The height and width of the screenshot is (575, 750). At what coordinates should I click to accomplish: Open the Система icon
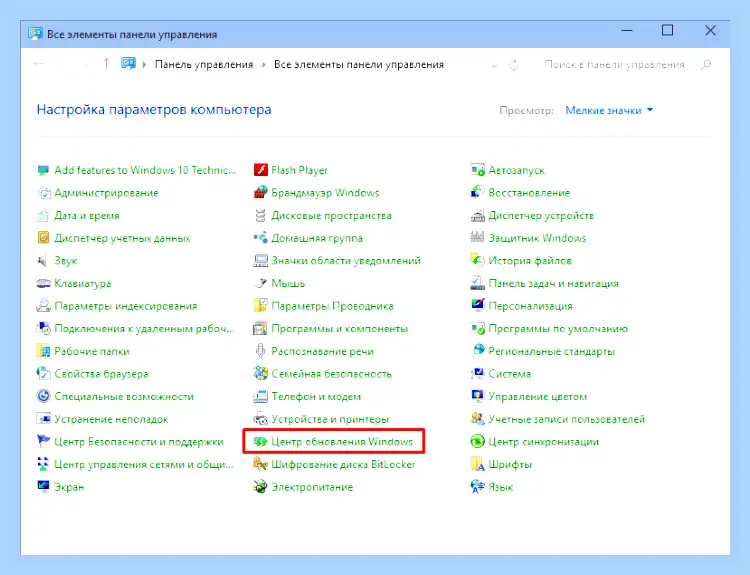point(477,374)
